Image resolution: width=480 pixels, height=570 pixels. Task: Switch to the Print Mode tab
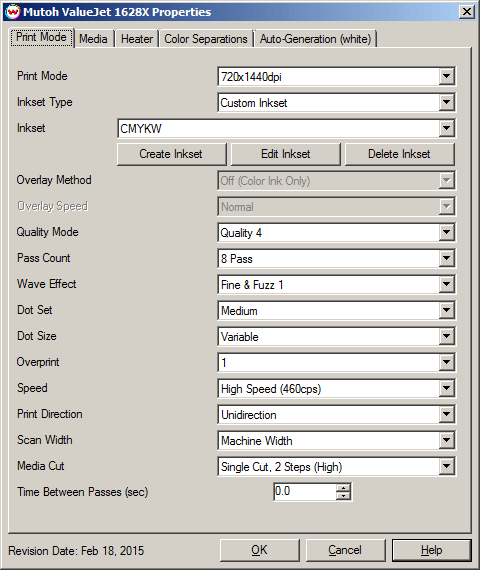pyautogui.click(x=41, y=37)
